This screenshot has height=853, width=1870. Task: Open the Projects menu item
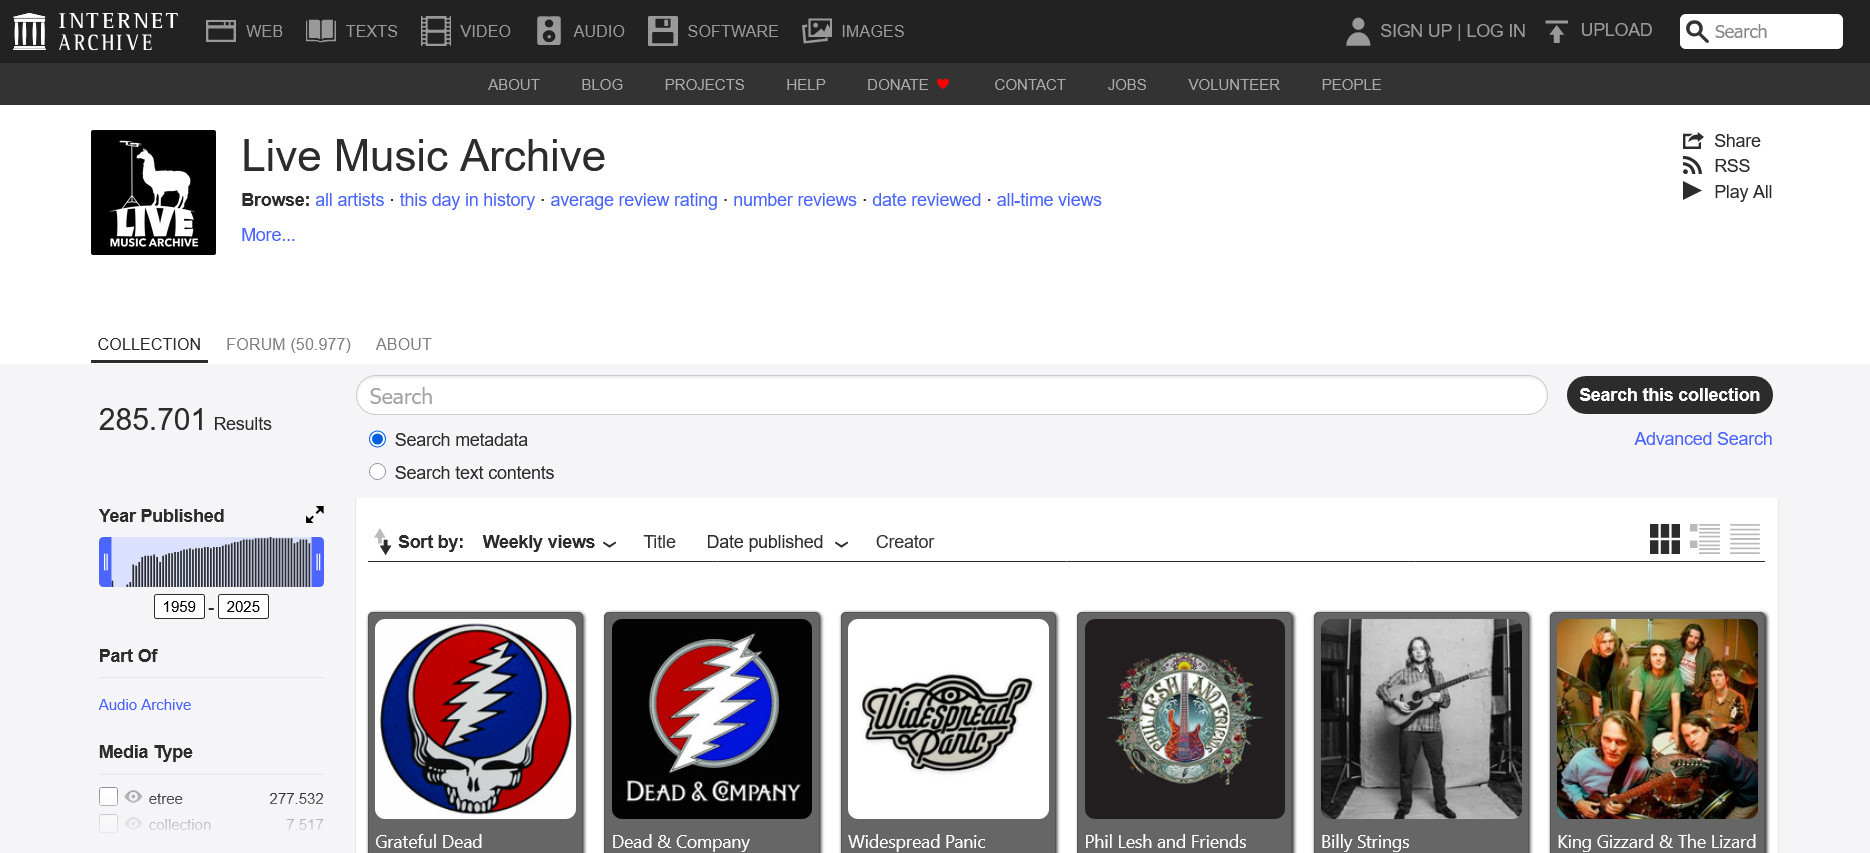point(704,85)
